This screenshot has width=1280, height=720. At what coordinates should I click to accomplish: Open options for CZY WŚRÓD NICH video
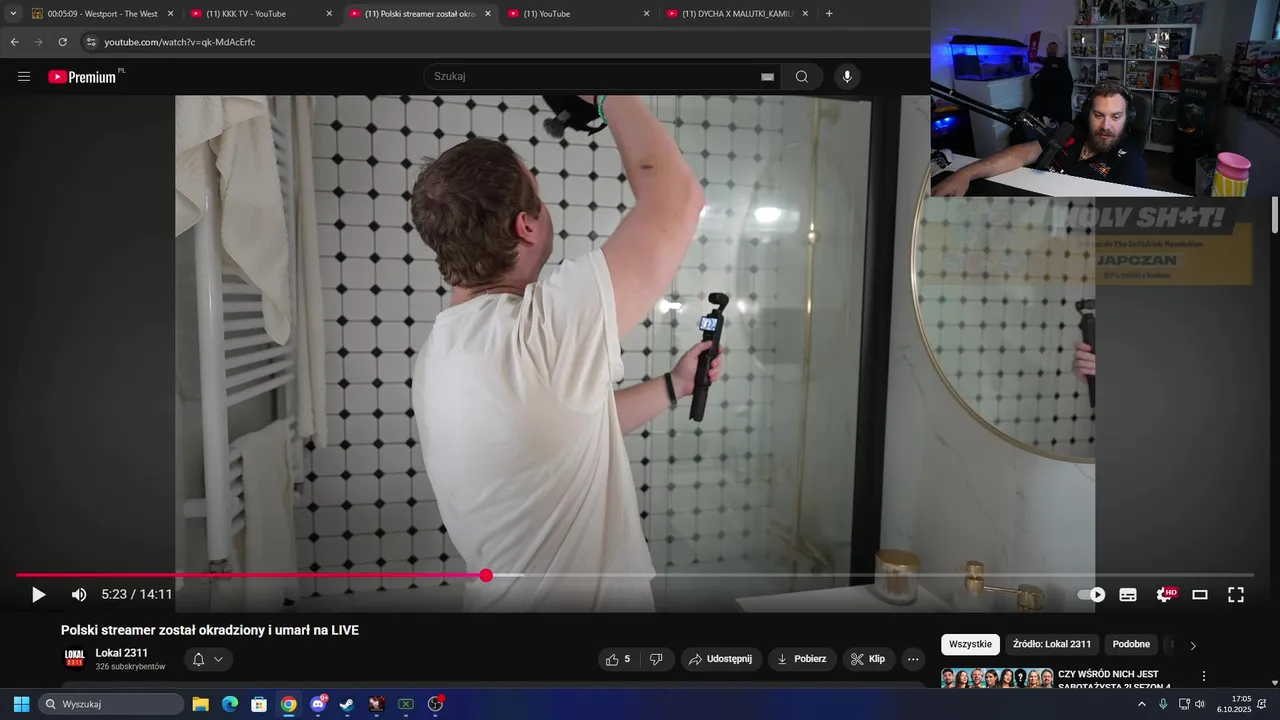[1204, 677]
